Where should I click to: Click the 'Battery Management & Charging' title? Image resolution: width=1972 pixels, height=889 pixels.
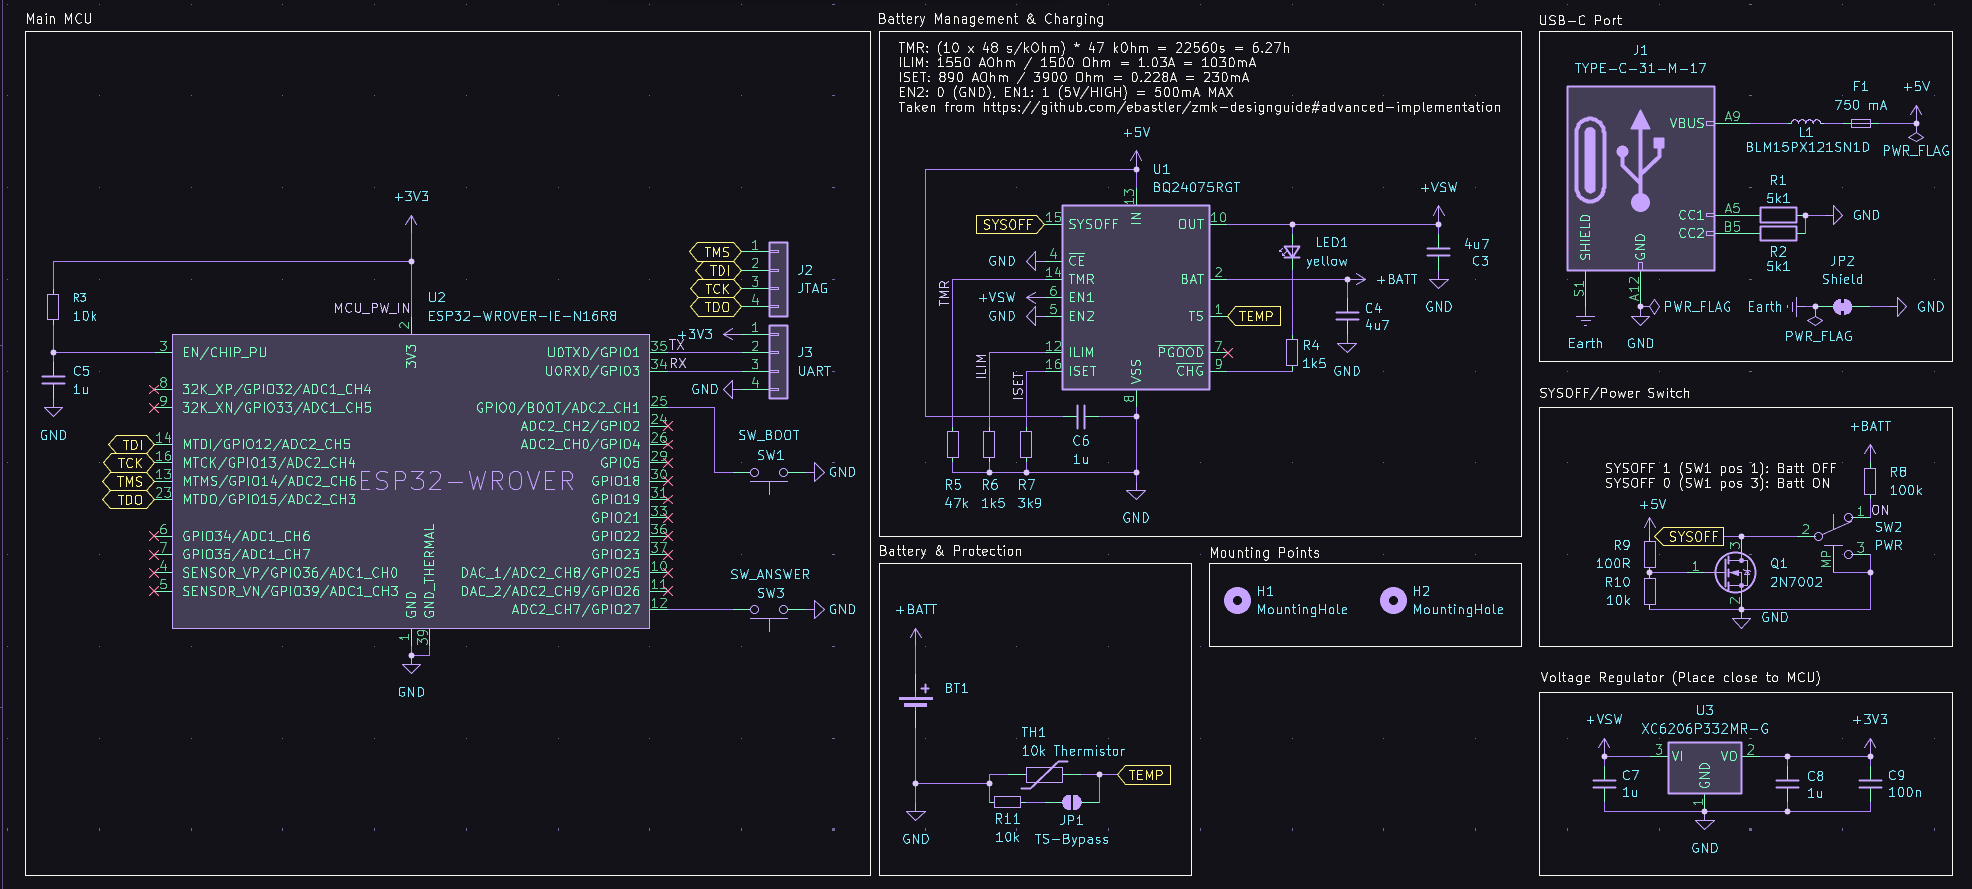tap(991, 19)
